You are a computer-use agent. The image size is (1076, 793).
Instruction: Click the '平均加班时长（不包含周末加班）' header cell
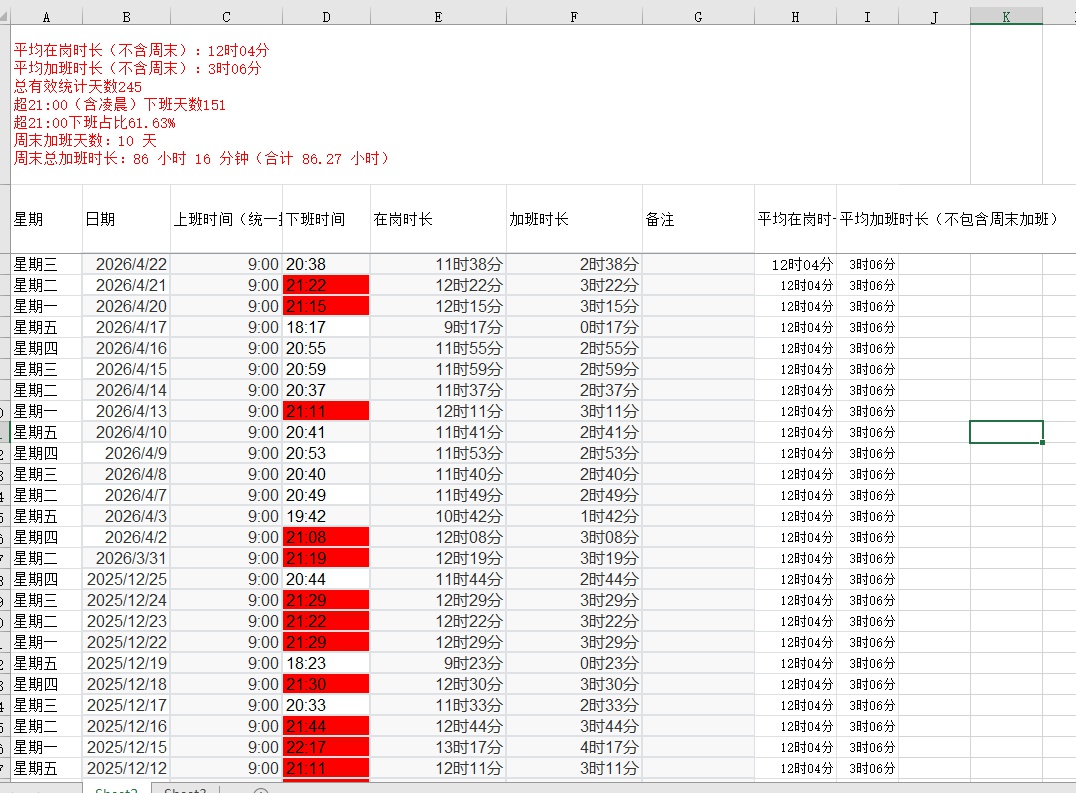coord(949,219)
